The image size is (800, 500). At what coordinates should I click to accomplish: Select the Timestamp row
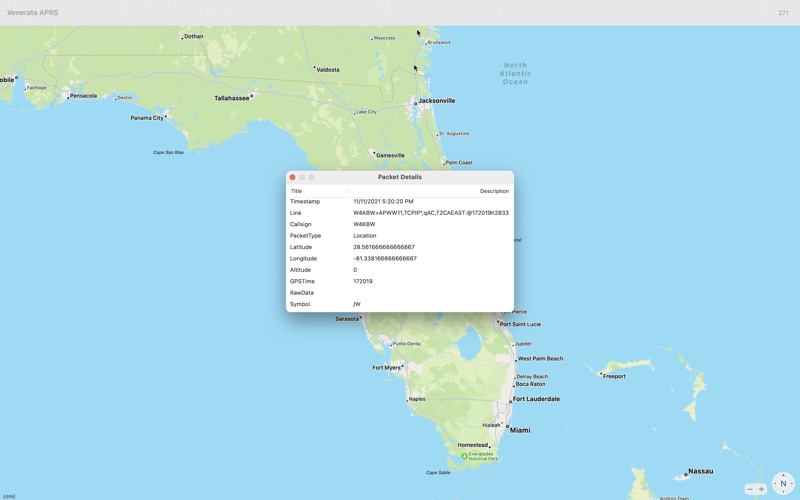pos(400,202)
